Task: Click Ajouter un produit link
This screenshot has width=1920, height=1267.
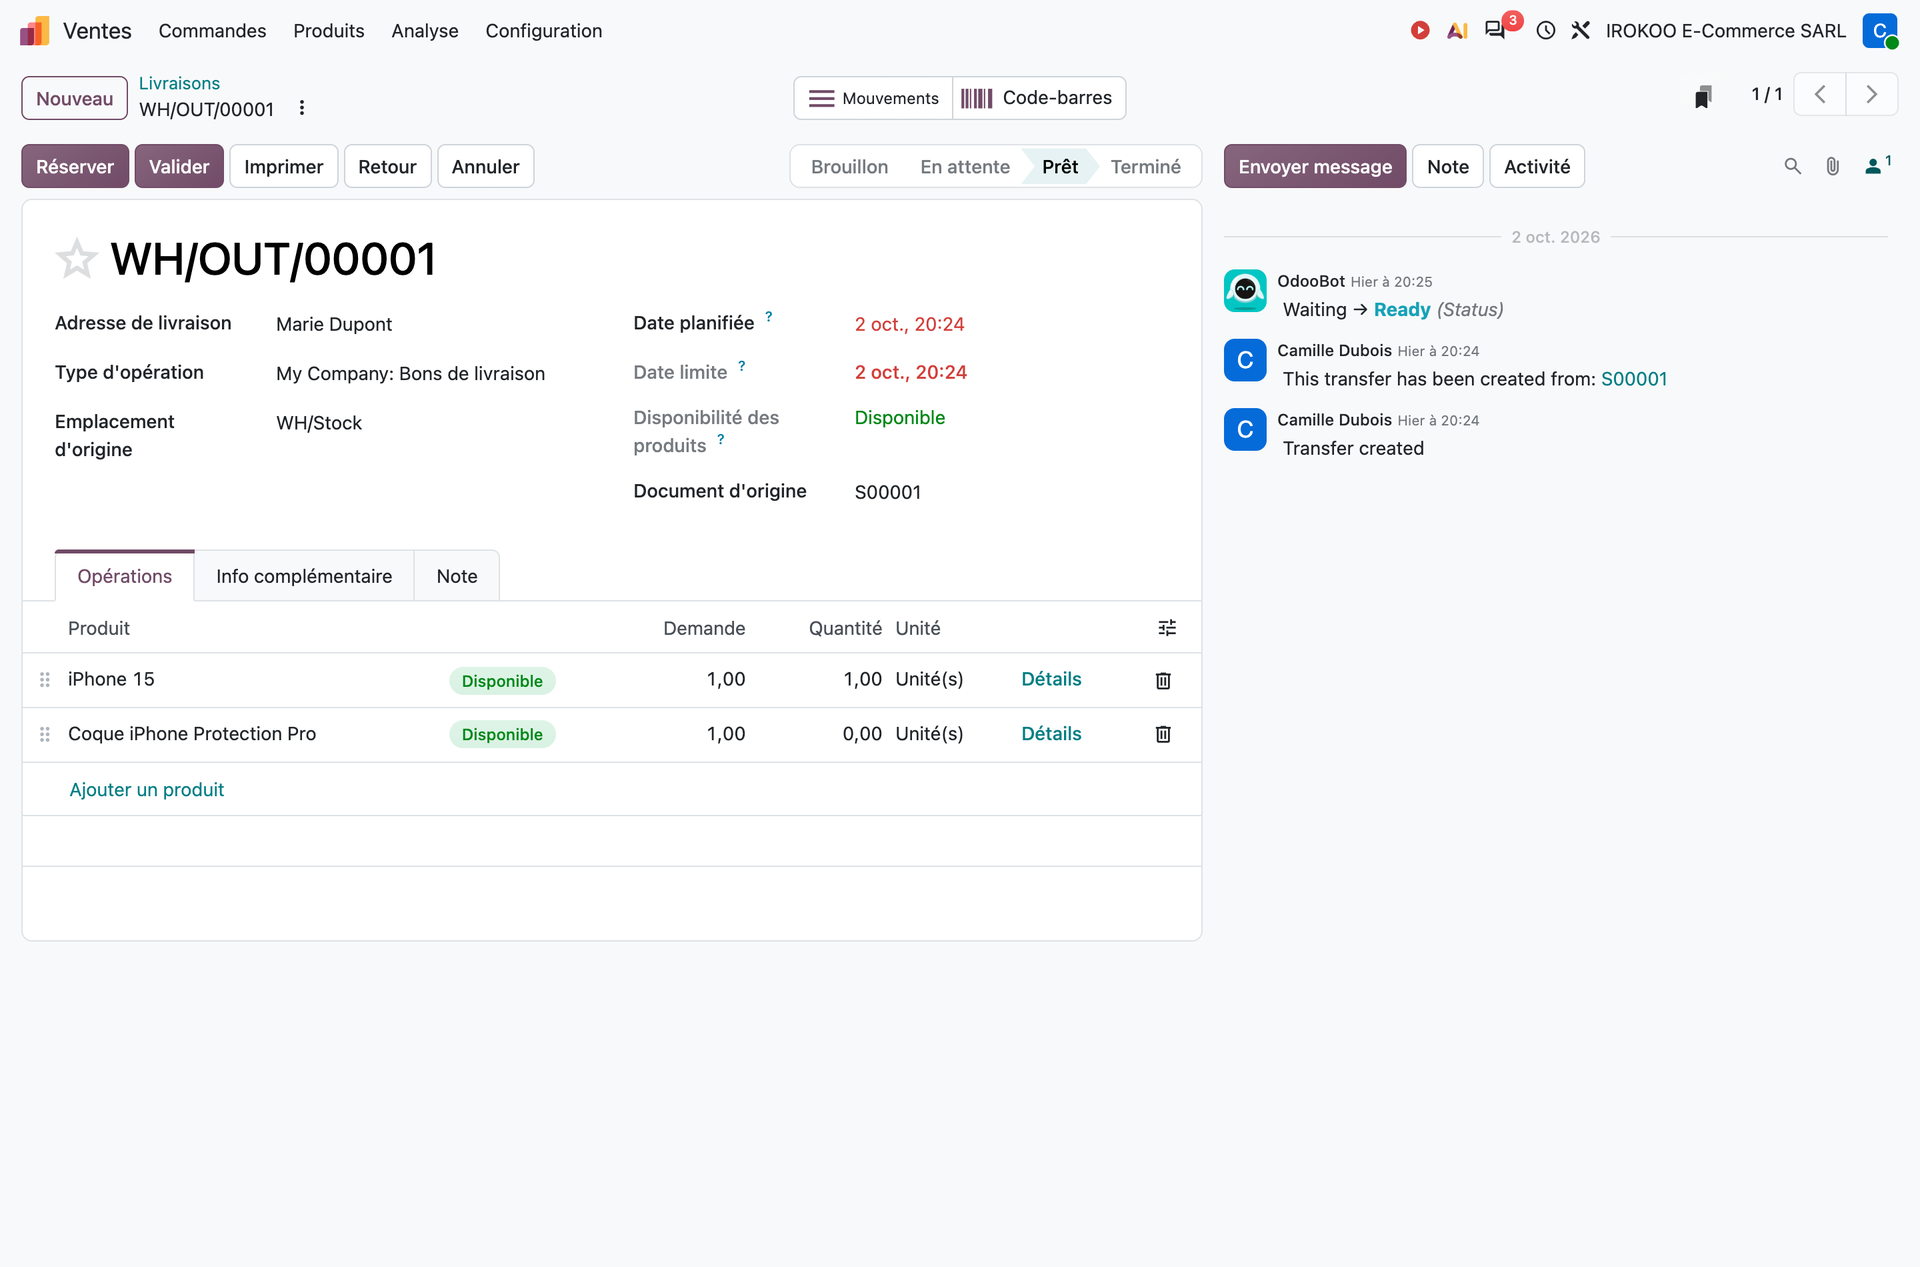Action: pyautogui.click(x=147, y=790)
